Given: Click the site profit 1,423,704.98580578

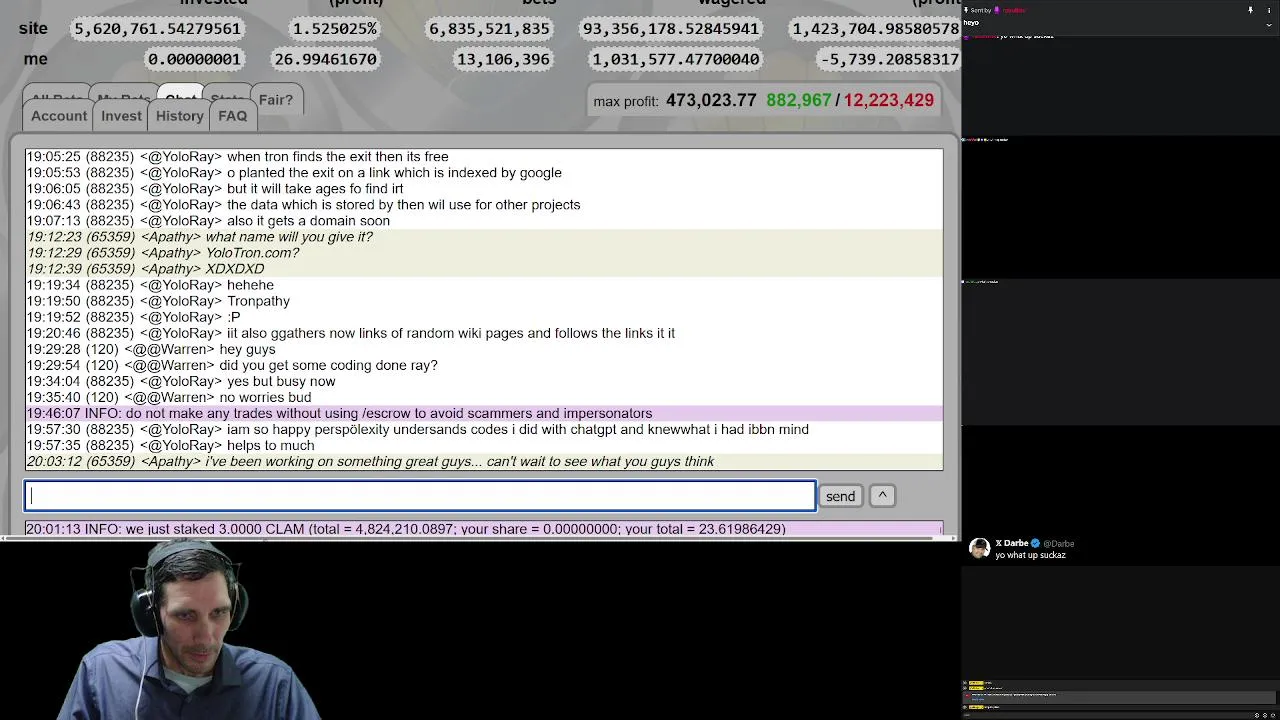Looking at the screenshot, I should (x=875, y=28).
